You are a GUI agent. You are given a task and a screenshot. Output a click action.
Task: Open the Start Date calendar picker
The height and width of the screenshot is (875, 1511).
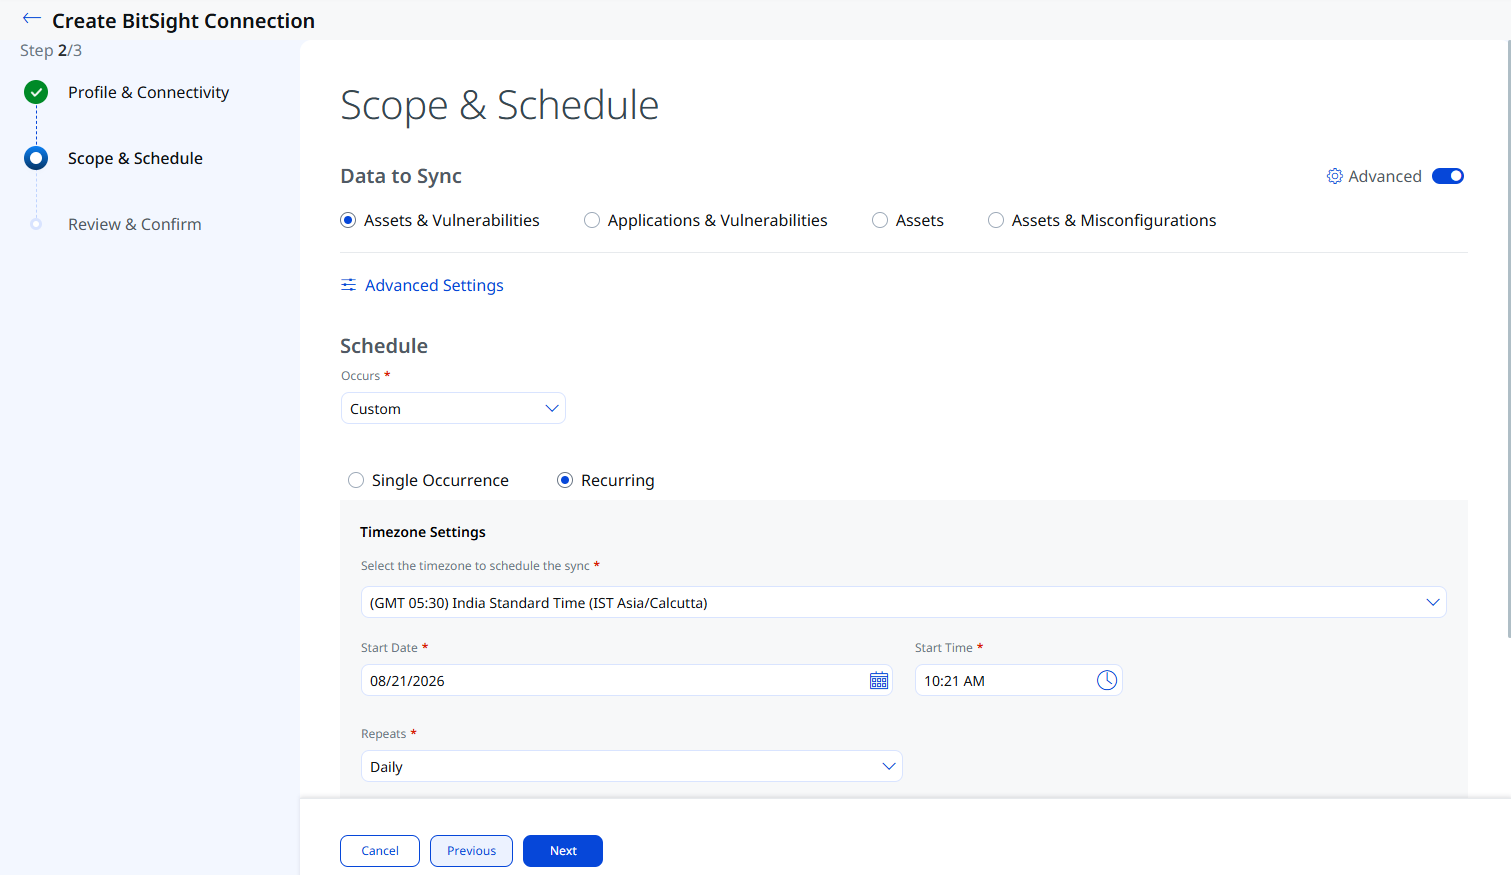[x=879, y=681]
